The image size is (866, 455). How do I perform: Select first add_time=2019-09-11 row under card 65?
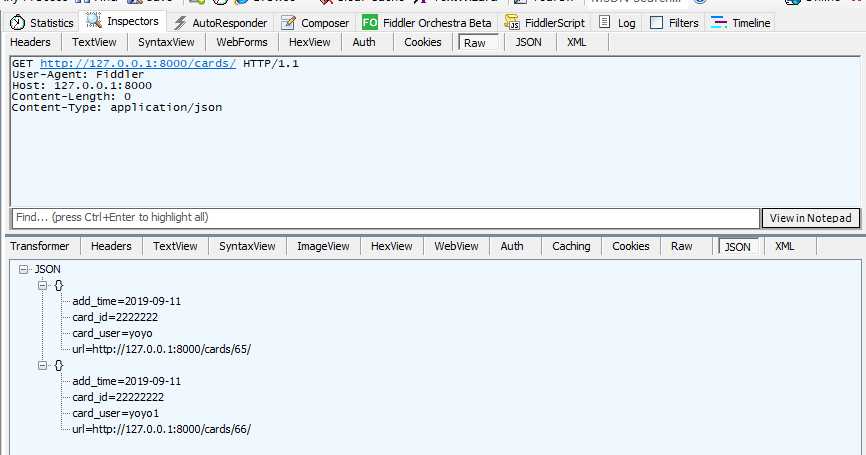(x=126, y=301)
